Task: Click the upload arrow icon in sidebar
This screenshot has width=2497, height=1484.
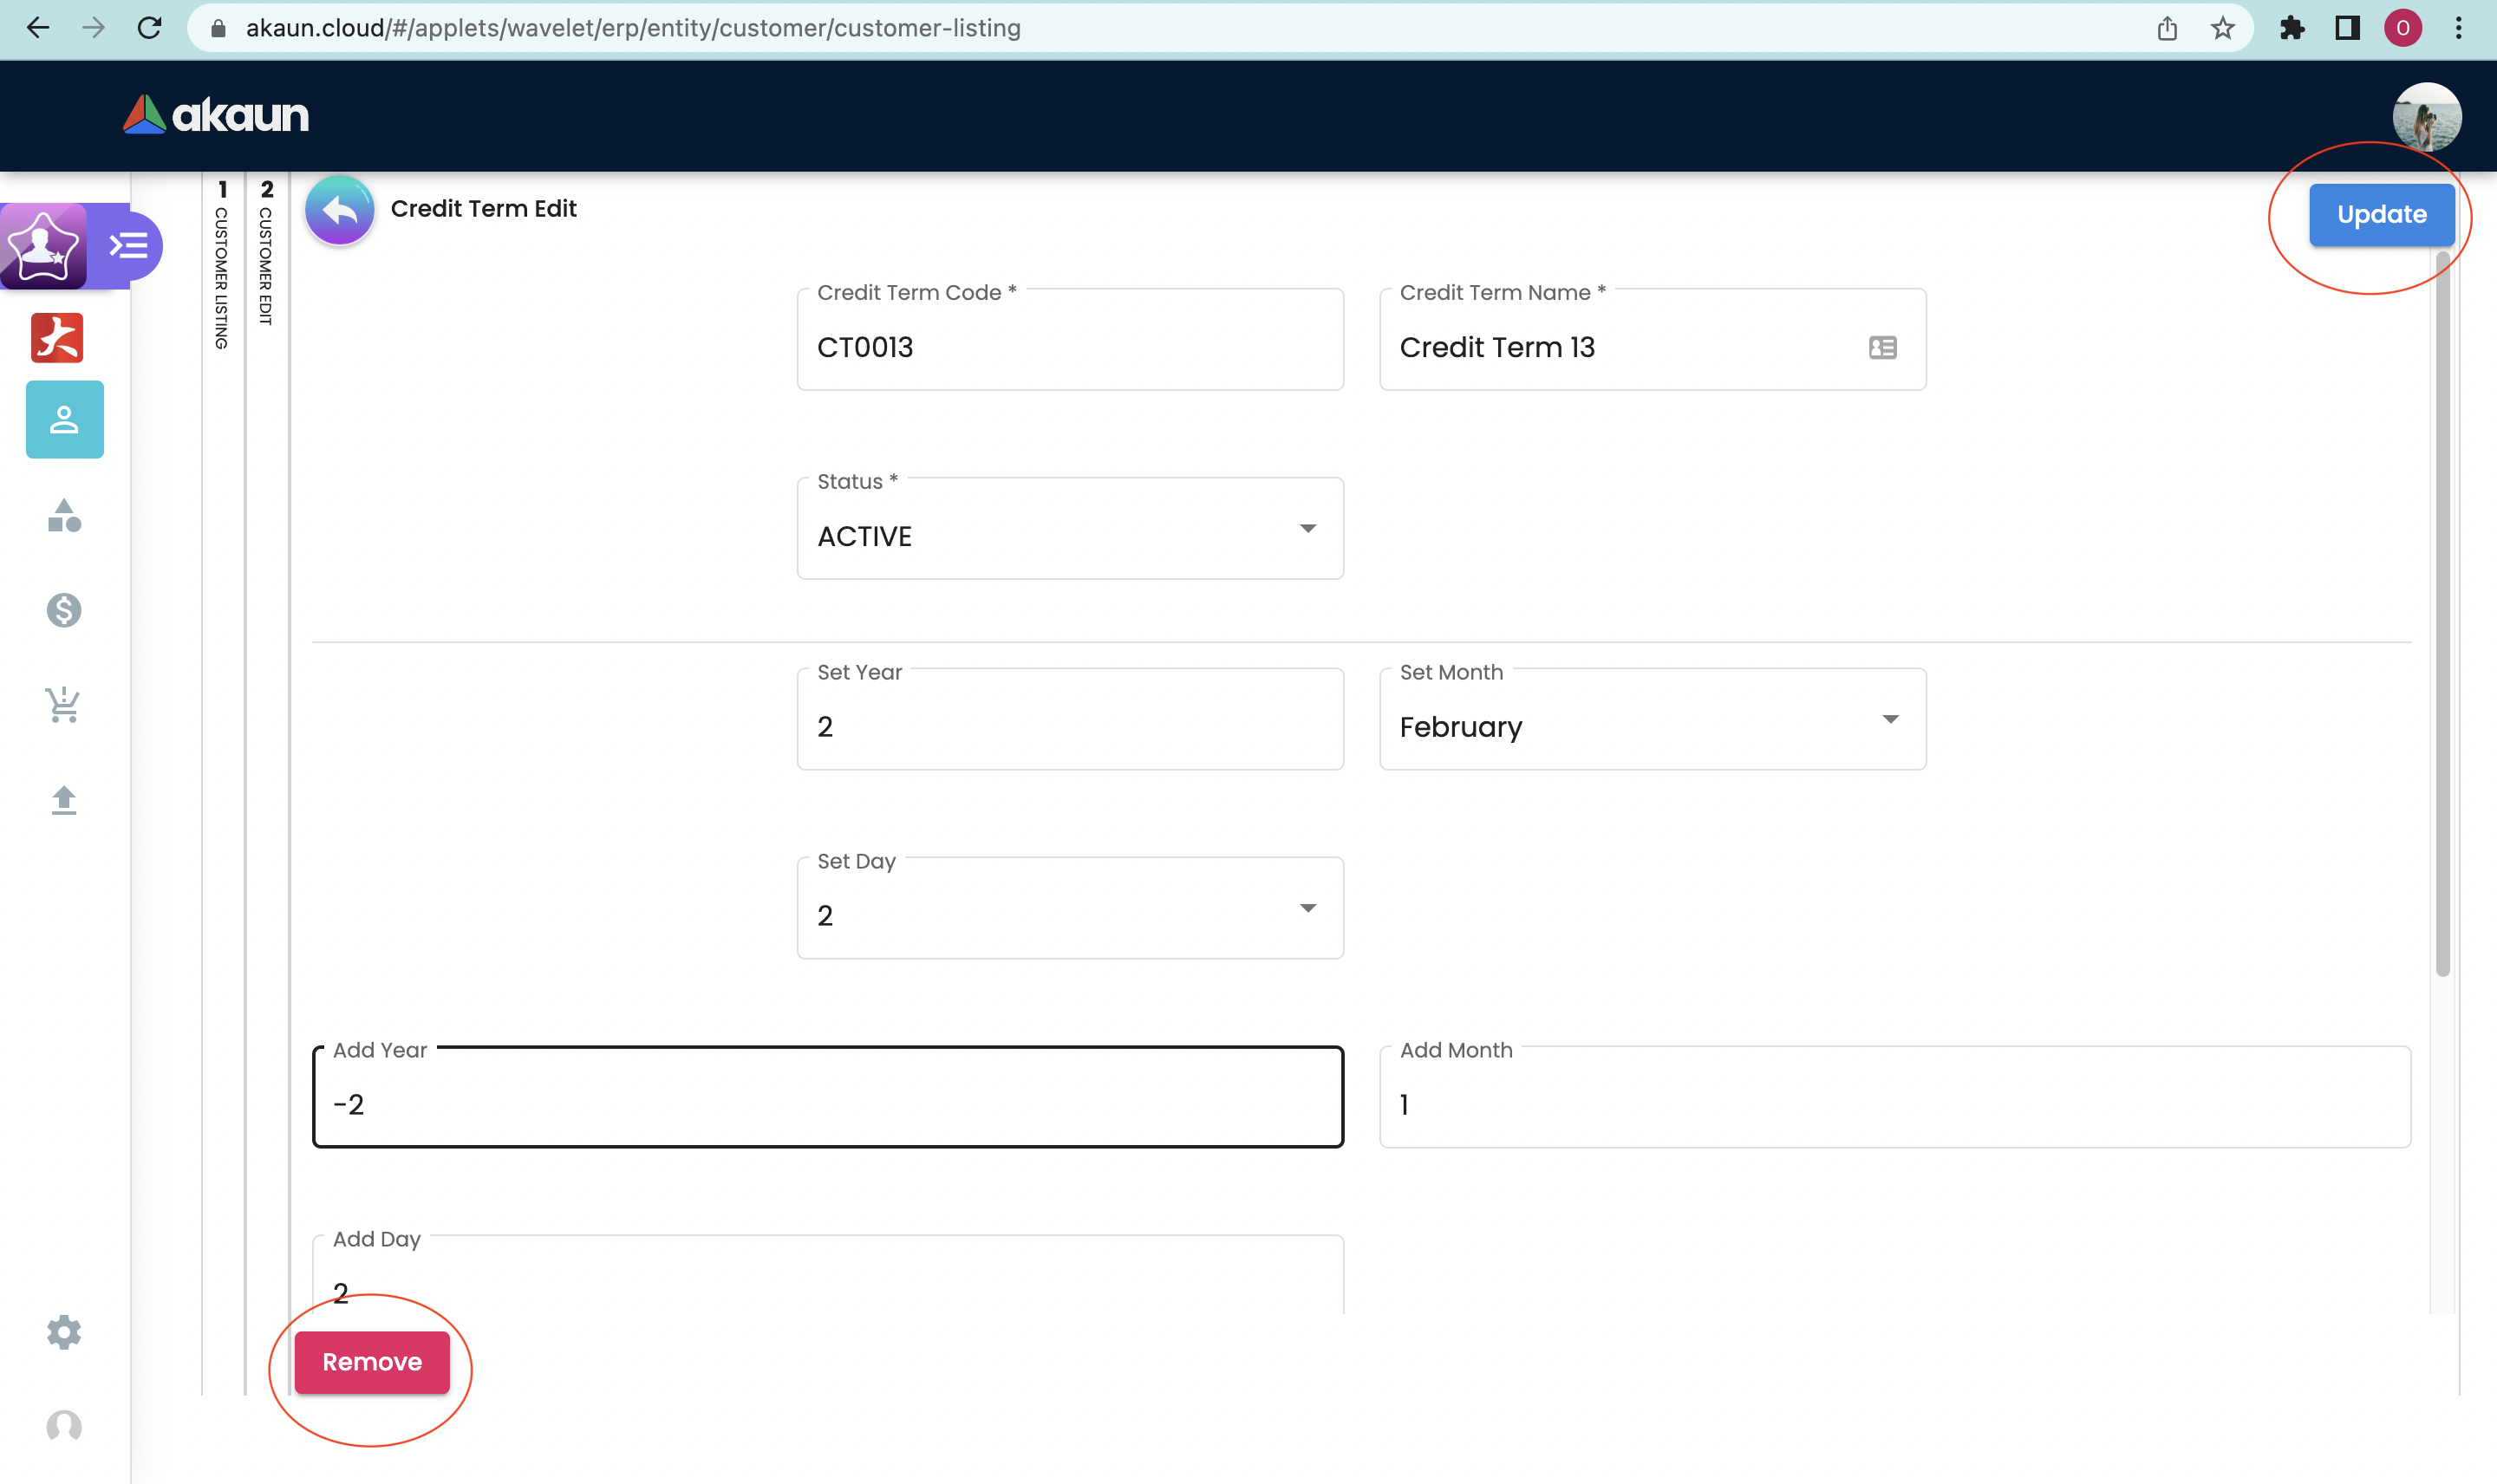Action: (64, 800)
